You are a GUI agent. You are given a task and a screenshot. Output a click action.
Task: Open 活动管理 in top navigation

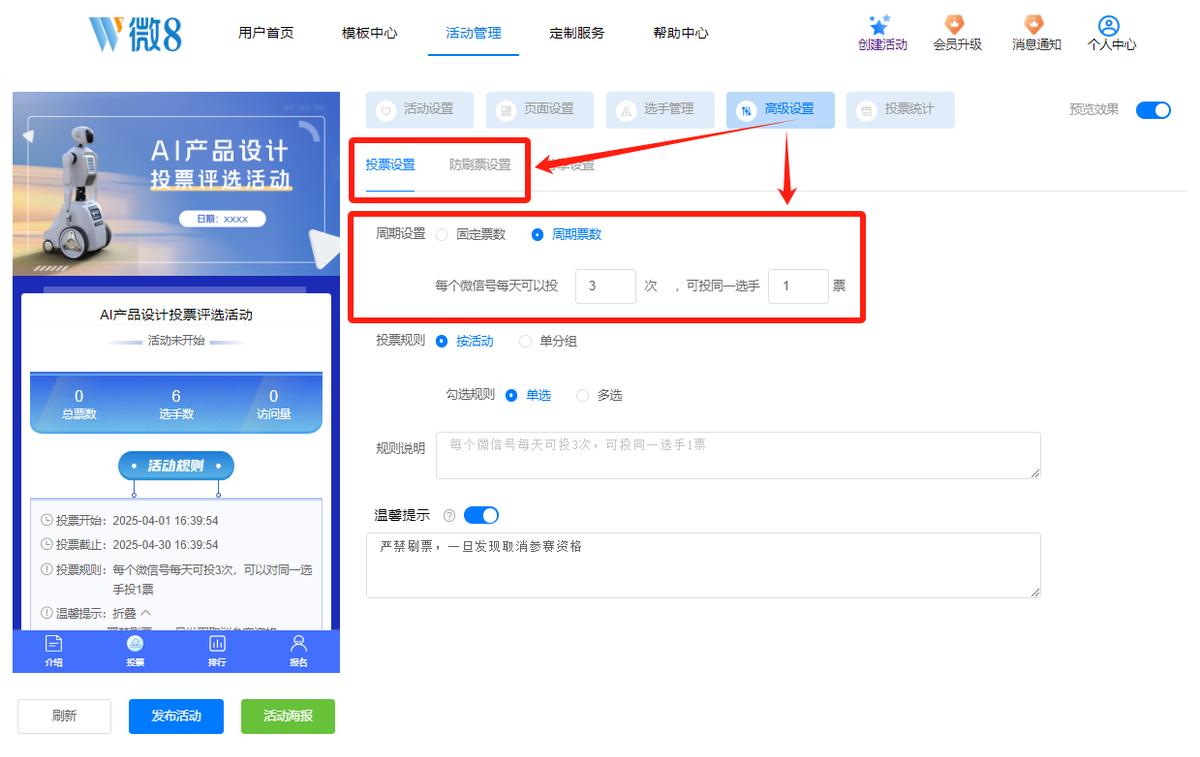coord(473,33)
